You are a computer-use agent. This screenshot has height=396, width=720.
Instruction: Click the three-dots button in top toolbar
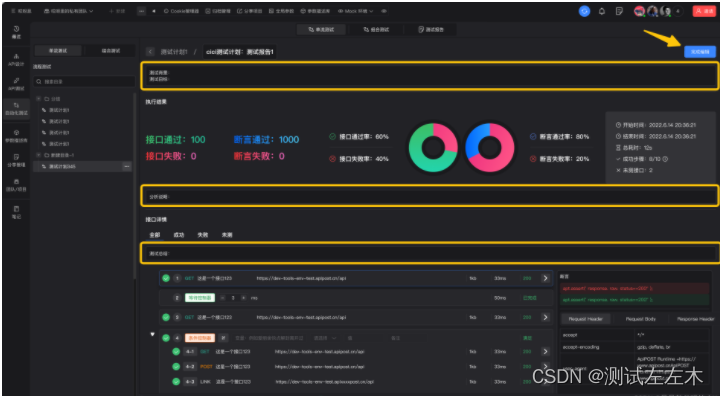[141, 11]
